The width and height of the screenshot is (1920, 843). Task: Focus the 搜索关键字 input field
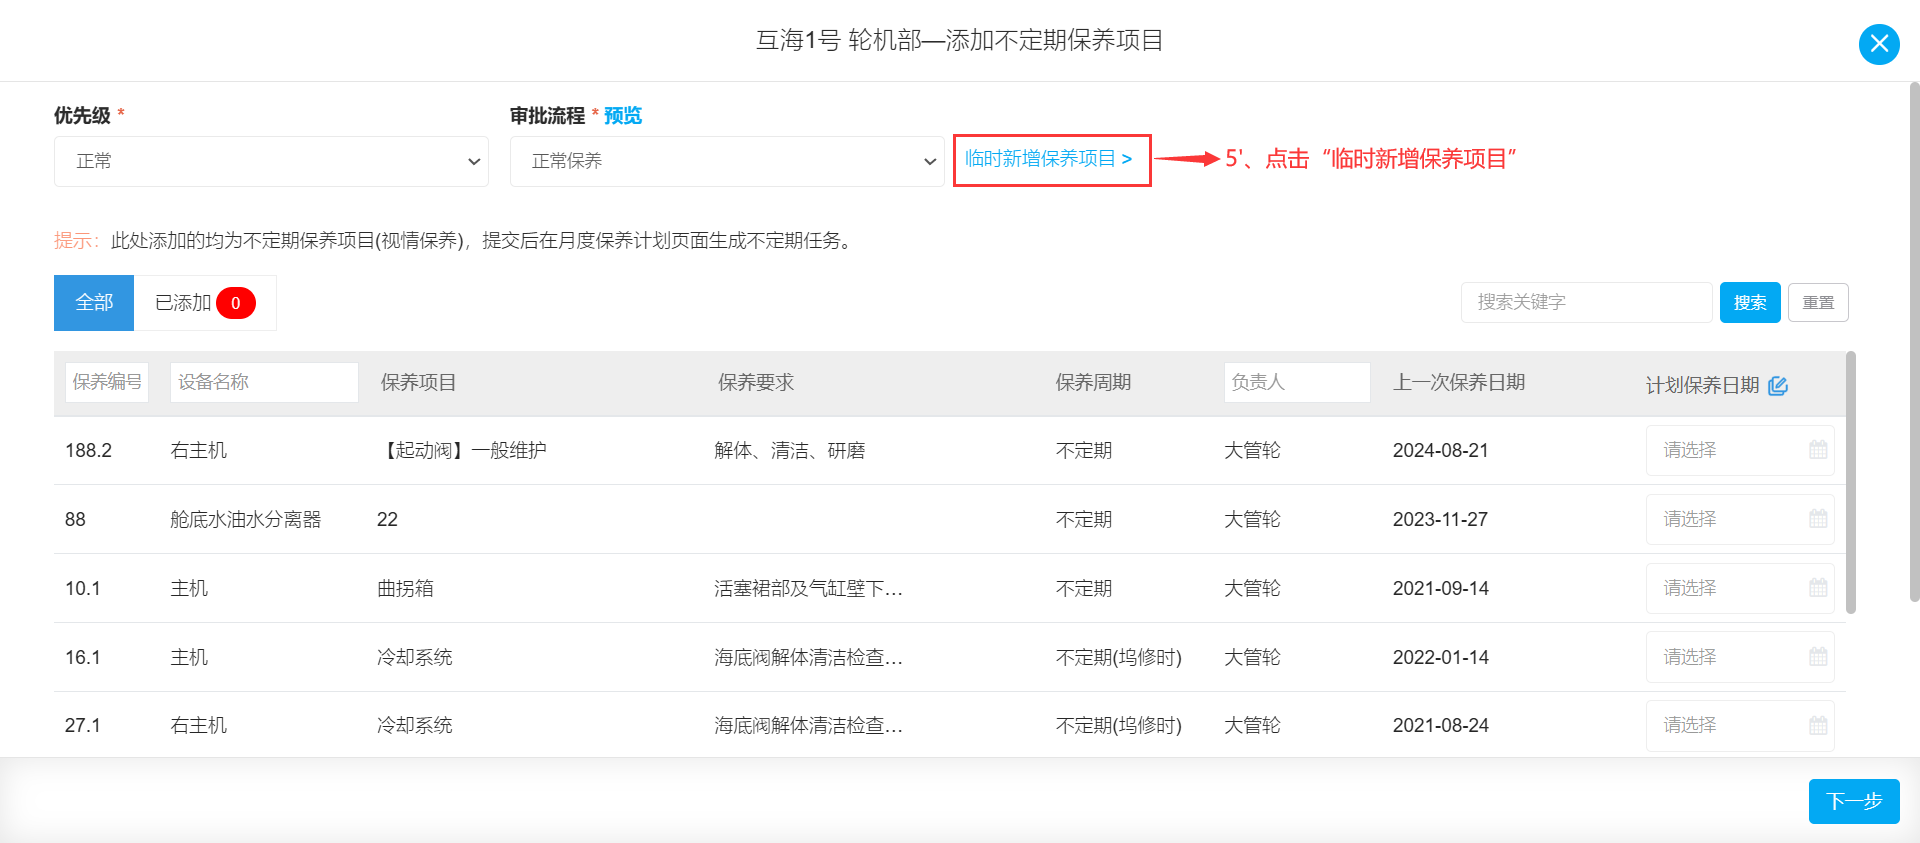click(1586, 302)
